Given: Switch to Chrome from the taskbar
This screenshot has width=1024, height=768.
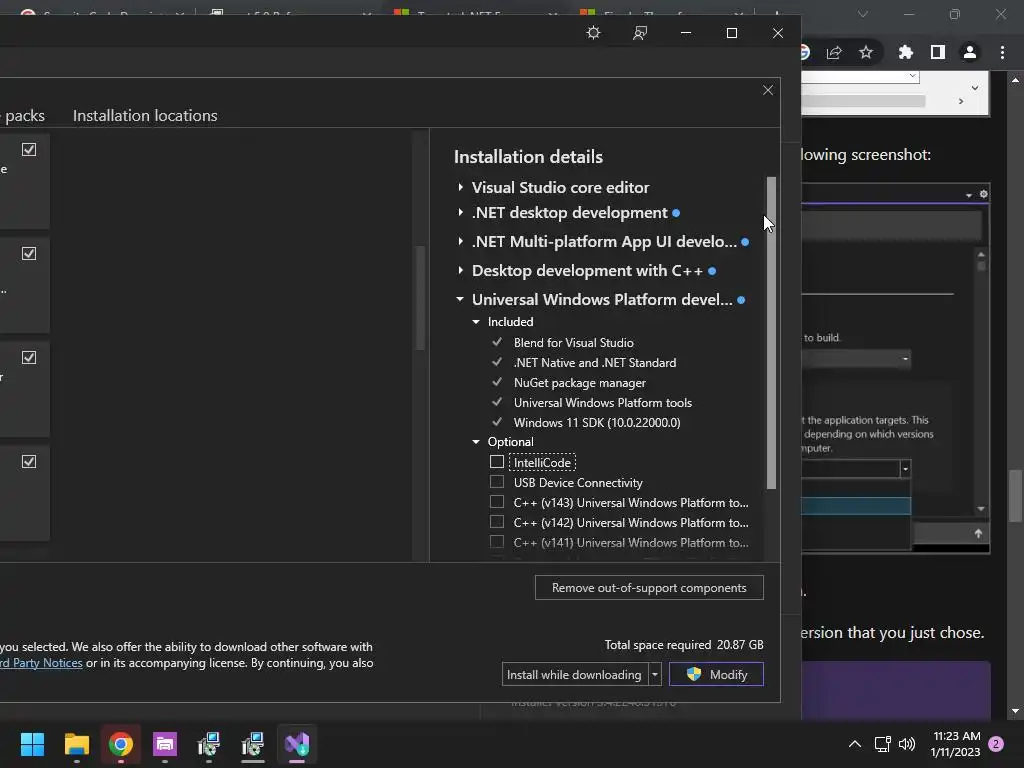Looking at the screenshot, I should pyautogui.click(x=121, y=744).
